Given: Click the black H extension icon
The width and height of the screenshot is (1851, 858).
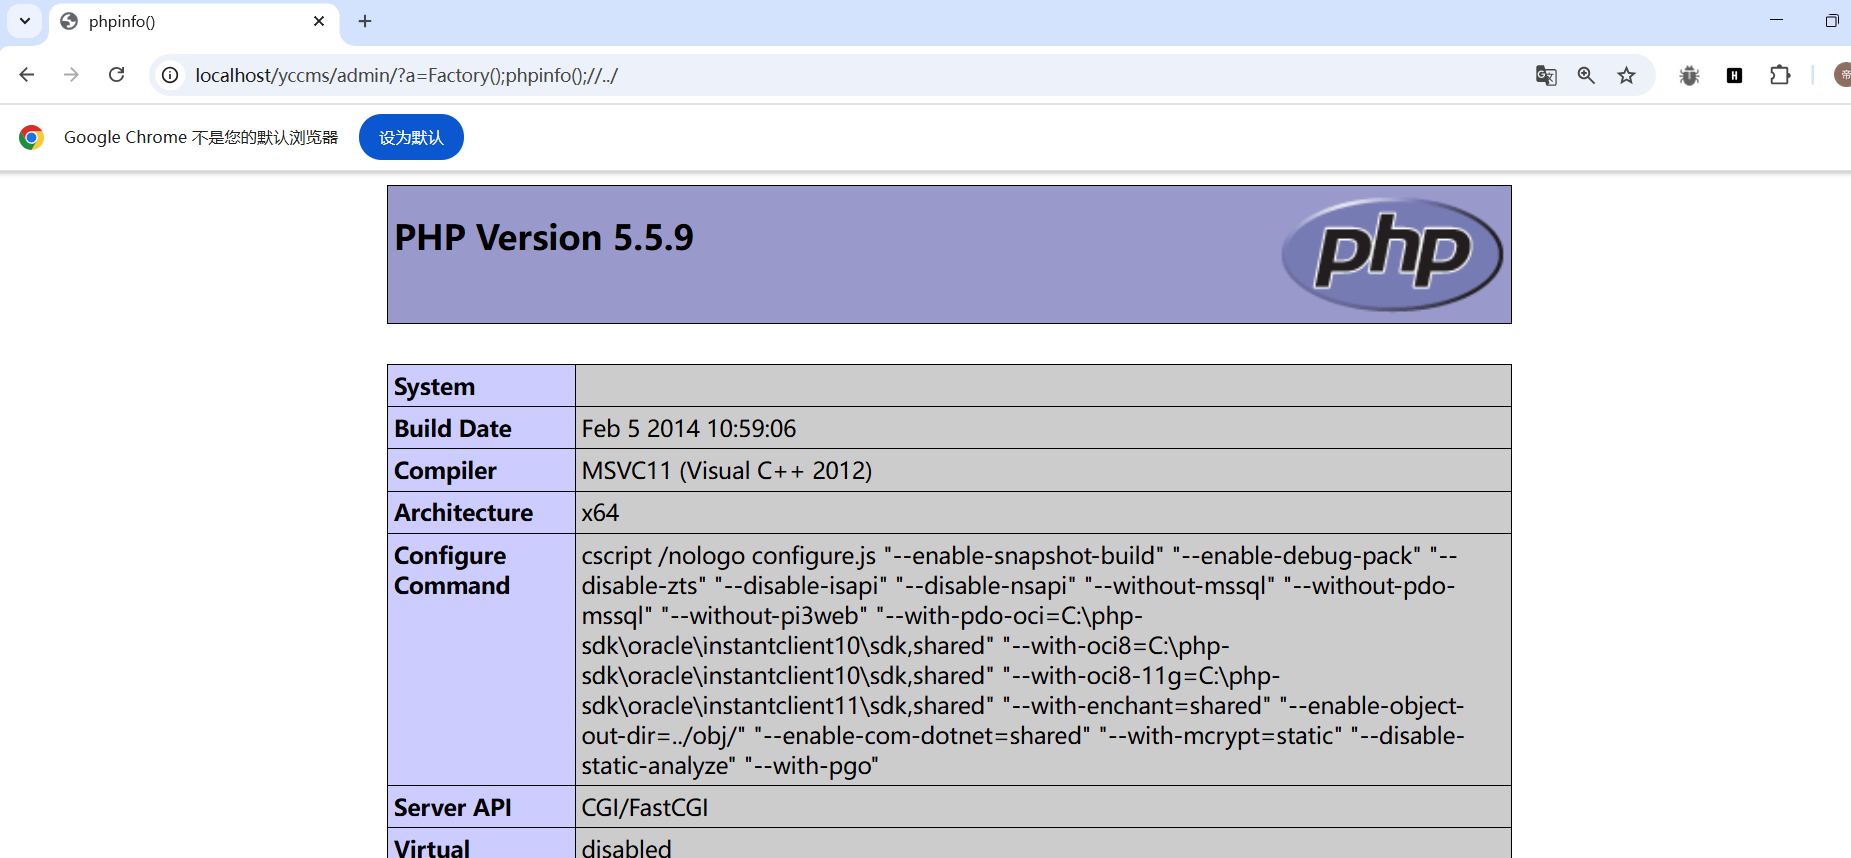Looking at the screenshot, I should coord(1735,75).
